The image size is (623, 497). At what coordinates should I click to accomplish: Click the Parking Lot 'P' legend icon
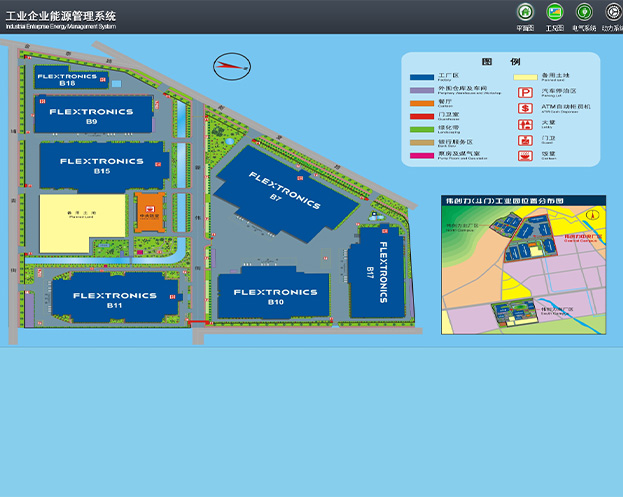(x=524, y=91)
